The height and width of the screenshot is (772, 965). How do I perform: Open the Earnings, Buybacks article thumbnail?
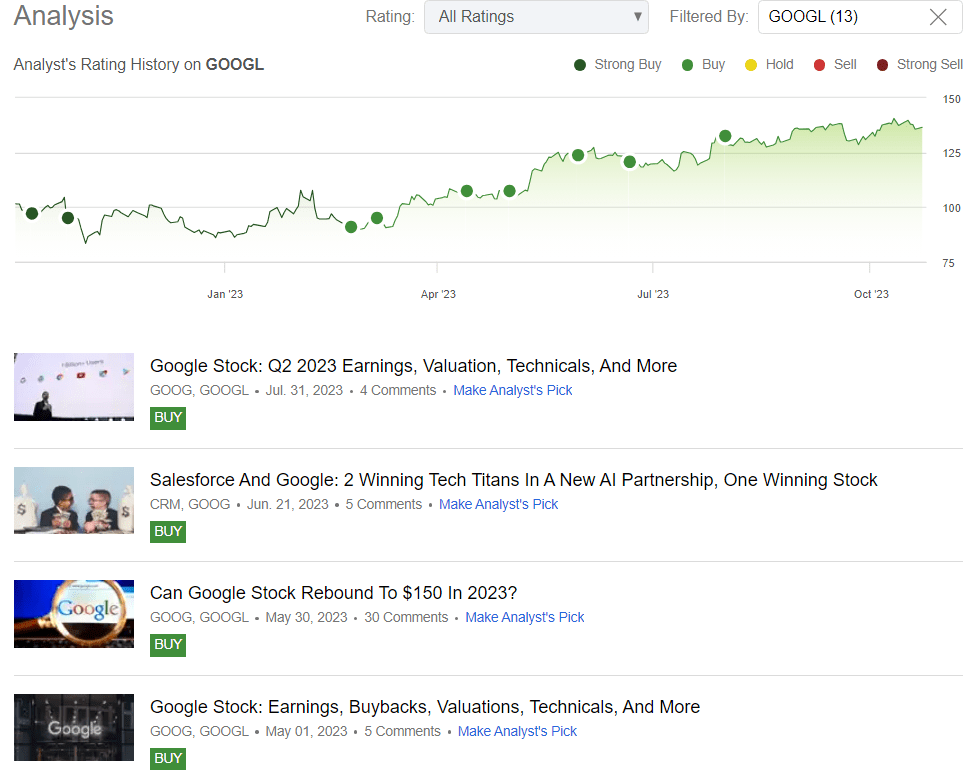click(74, 727)
